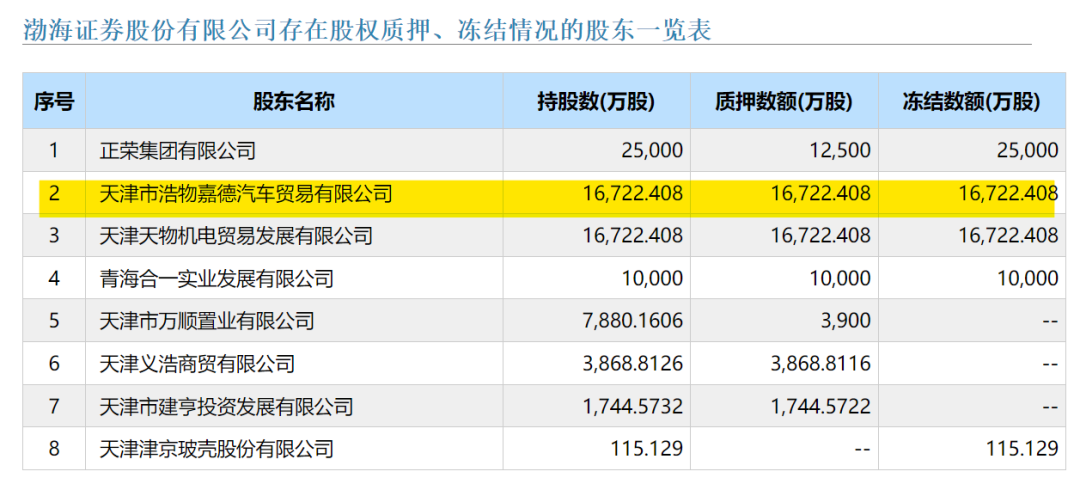Image resolution: width=1080 pixels, height=496 pixels.
Task: Click serial number 3 beside 天物机电
Action: click(x=54, y=236)
